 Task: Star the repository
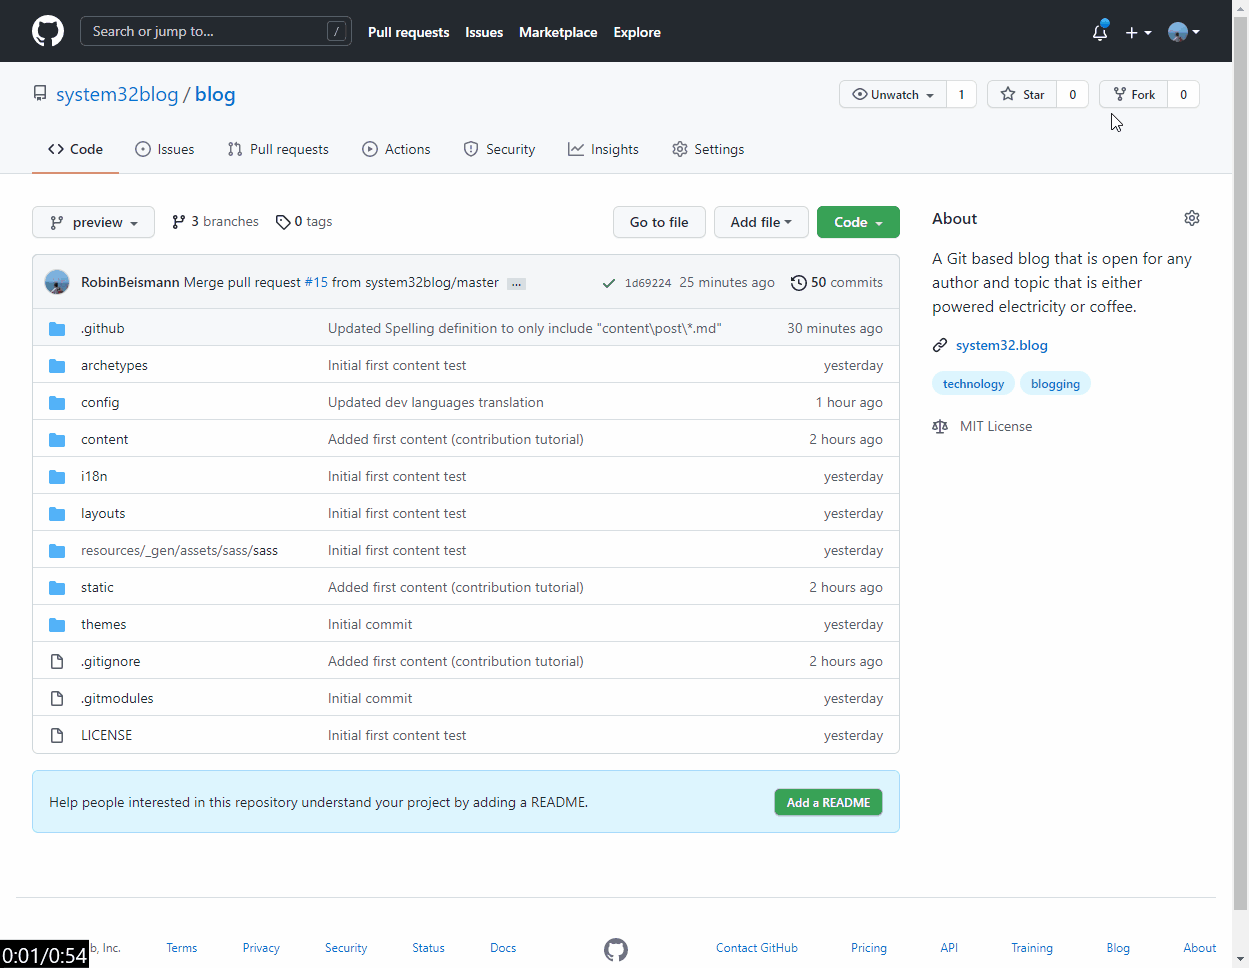(x=1022, y=94)
